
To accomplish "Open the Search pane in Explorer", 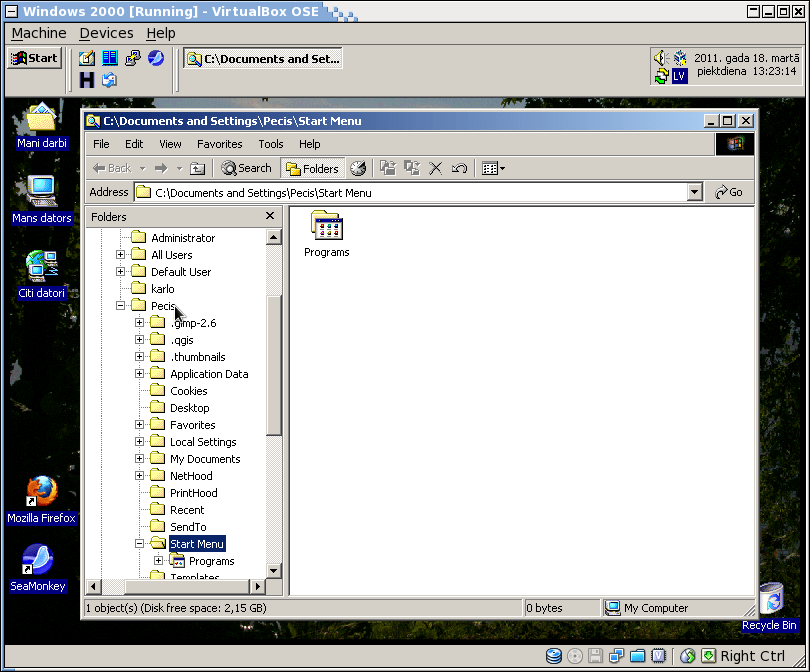I will tap(246, 168).
